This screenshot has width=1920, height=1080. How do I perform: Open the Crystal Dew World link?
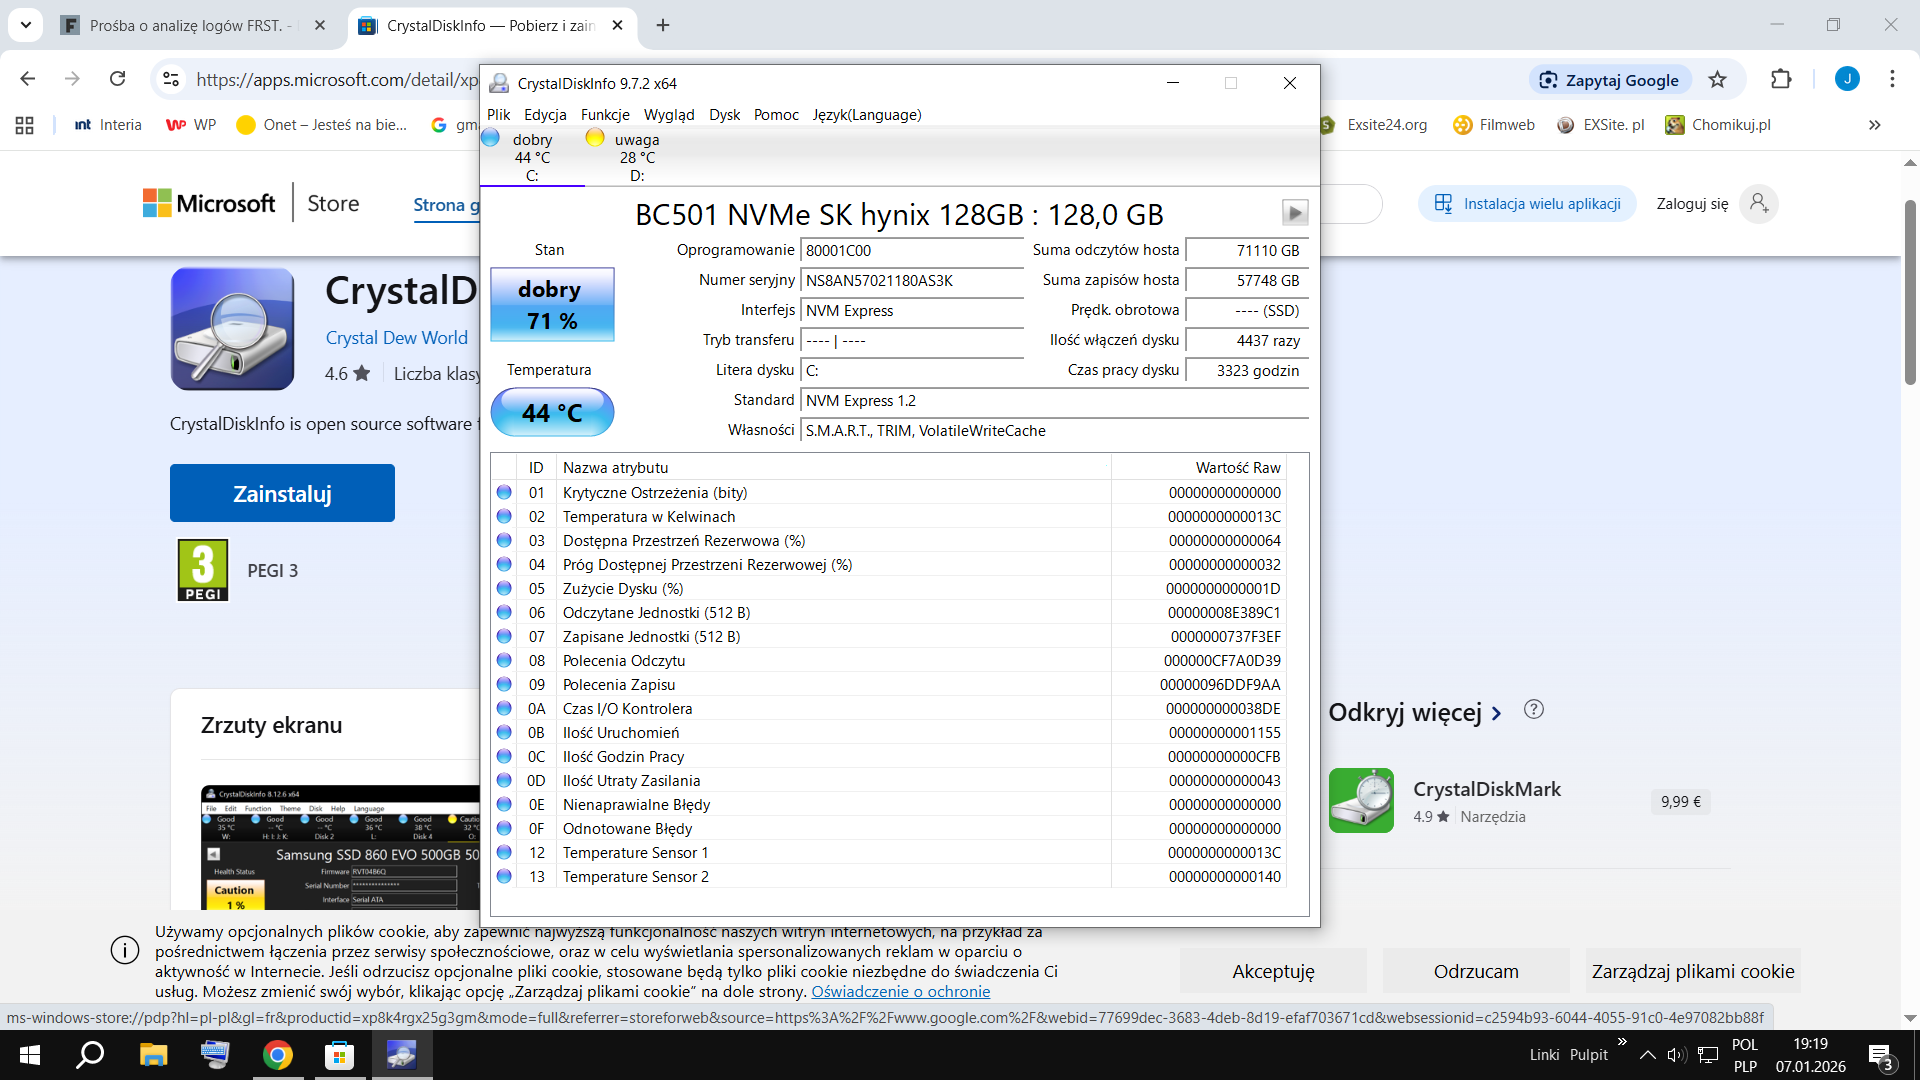pyautogui.click(x=396, y=338)
